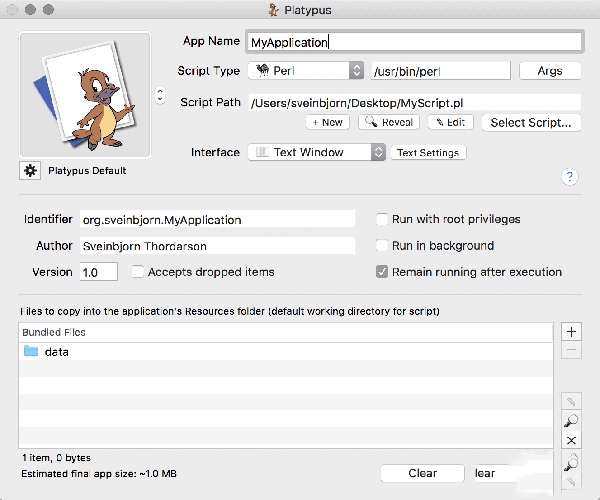Click the interpreter path field /usr/bin/perl
This screenshot has height=500, width=600.
tap(441, 71)
